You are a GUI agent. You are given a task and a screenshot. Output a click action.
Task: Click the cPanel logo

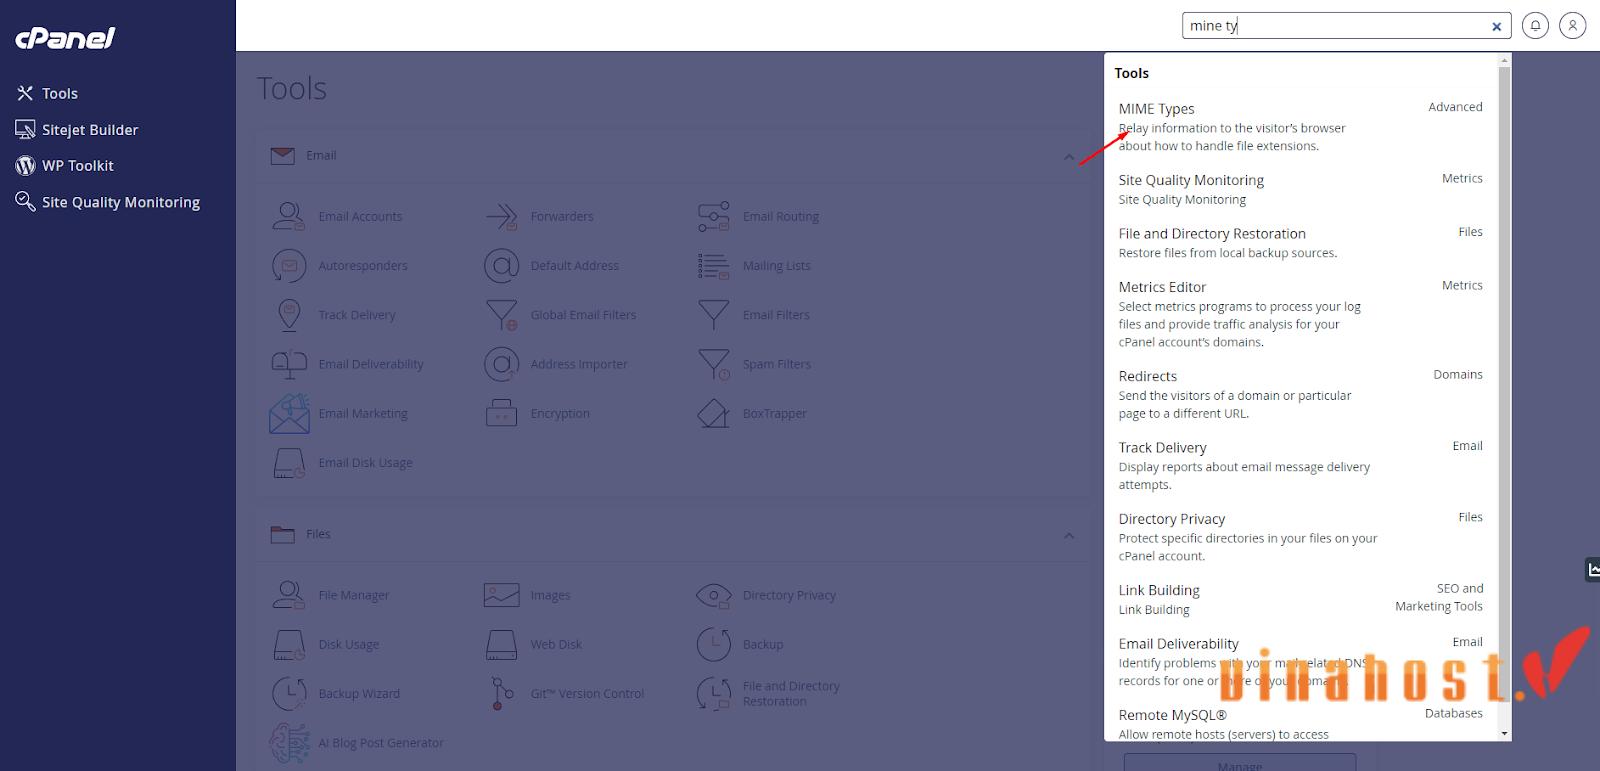pyautogui.click(x=65, y=38)
